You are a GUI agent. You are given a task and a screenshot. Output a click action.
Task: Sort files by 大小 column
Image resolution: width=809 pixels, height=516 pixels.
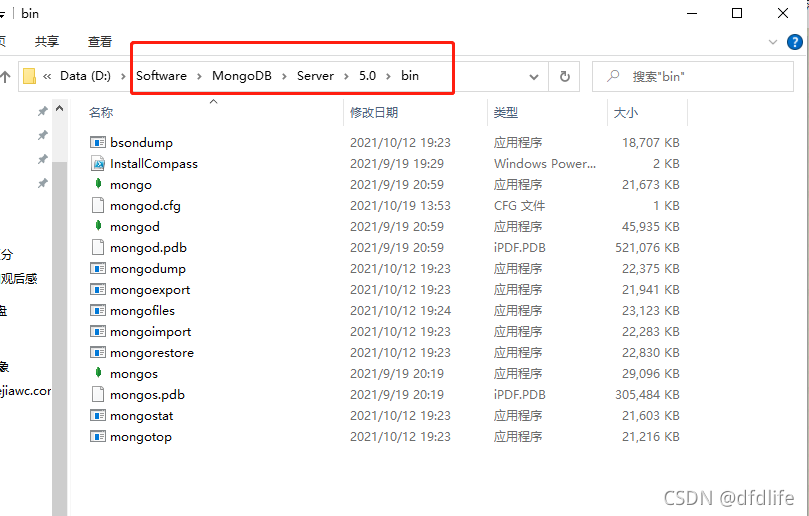point(626,112)
